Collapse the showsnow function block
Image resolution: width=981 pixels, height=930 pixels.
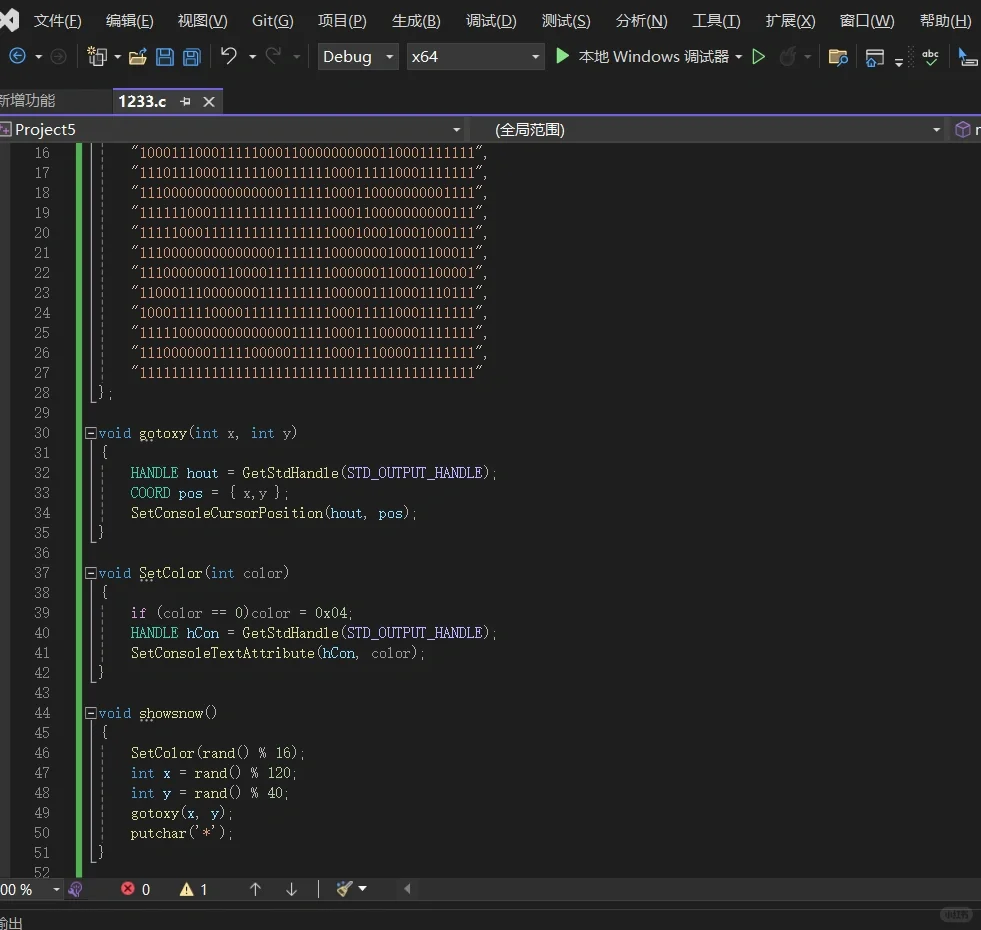point(91,713)
